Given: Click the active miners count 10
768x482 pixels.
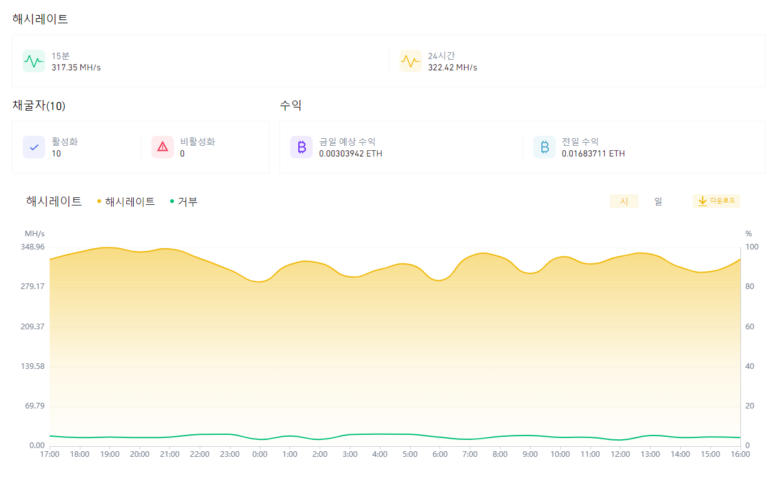Looking at the screenshot, I should pyautogui.click(x=56, y=154).
